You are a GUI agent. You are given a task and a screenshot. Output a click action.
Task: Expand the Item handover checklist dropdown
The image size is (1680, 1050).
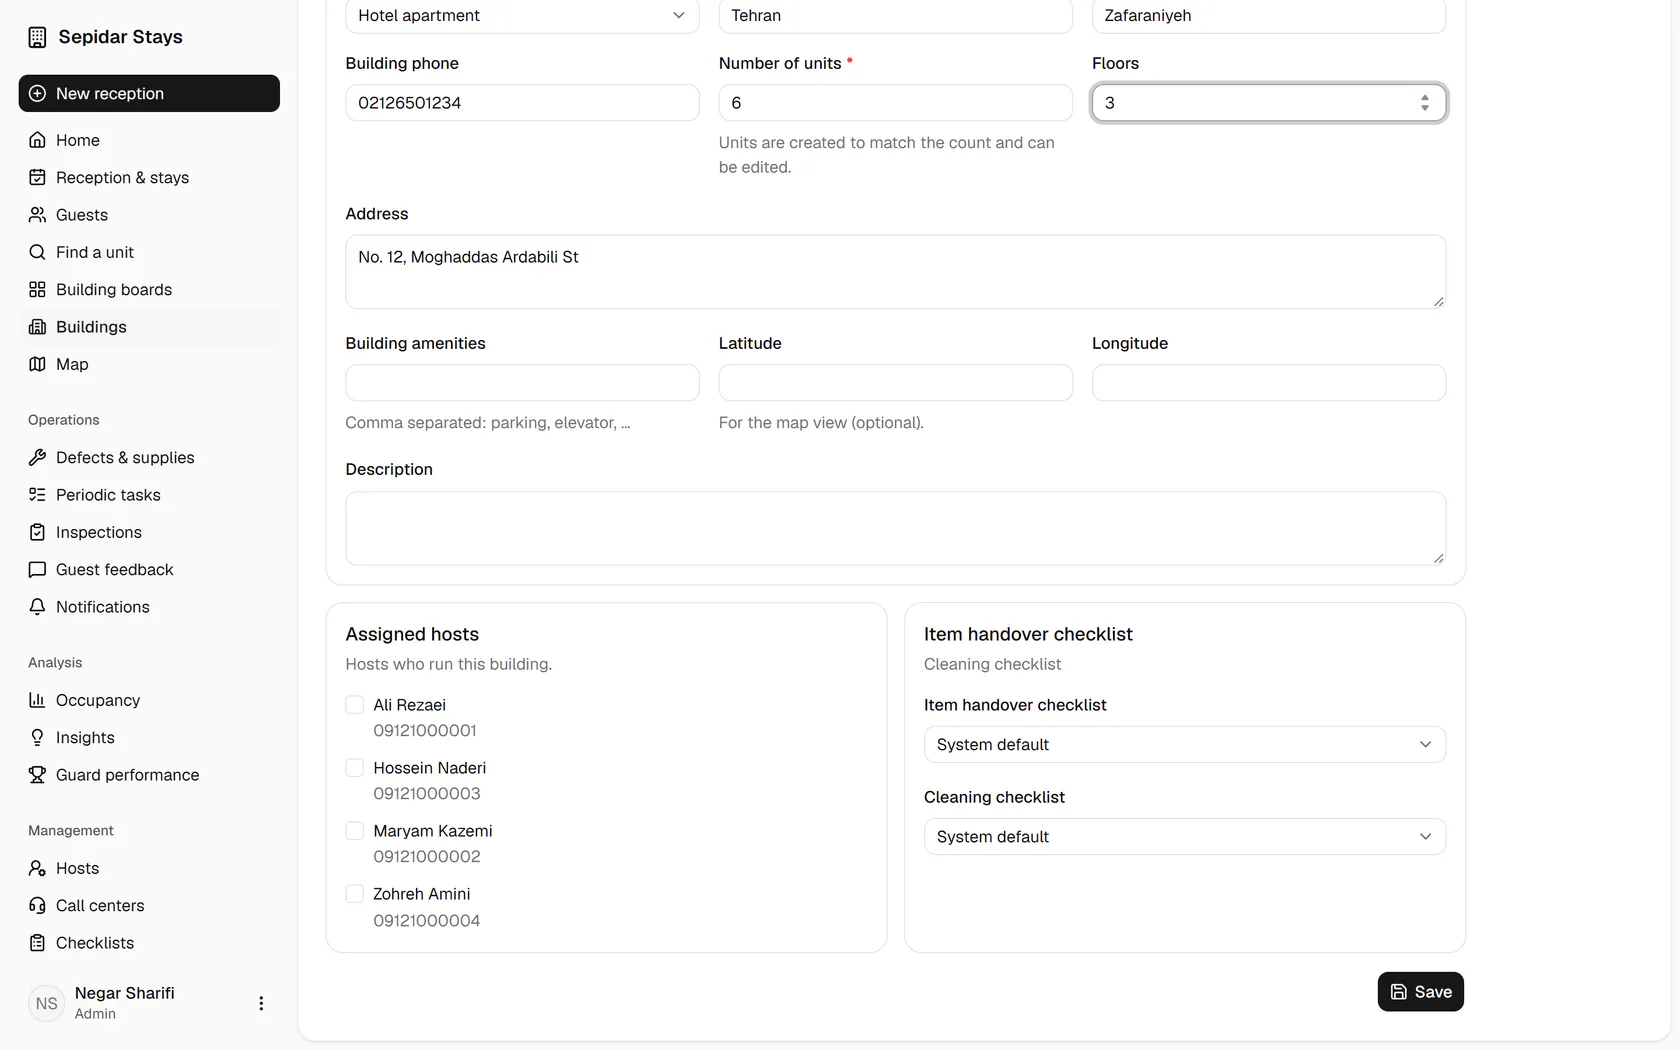pyautogui.click(x=1184, y=744)
